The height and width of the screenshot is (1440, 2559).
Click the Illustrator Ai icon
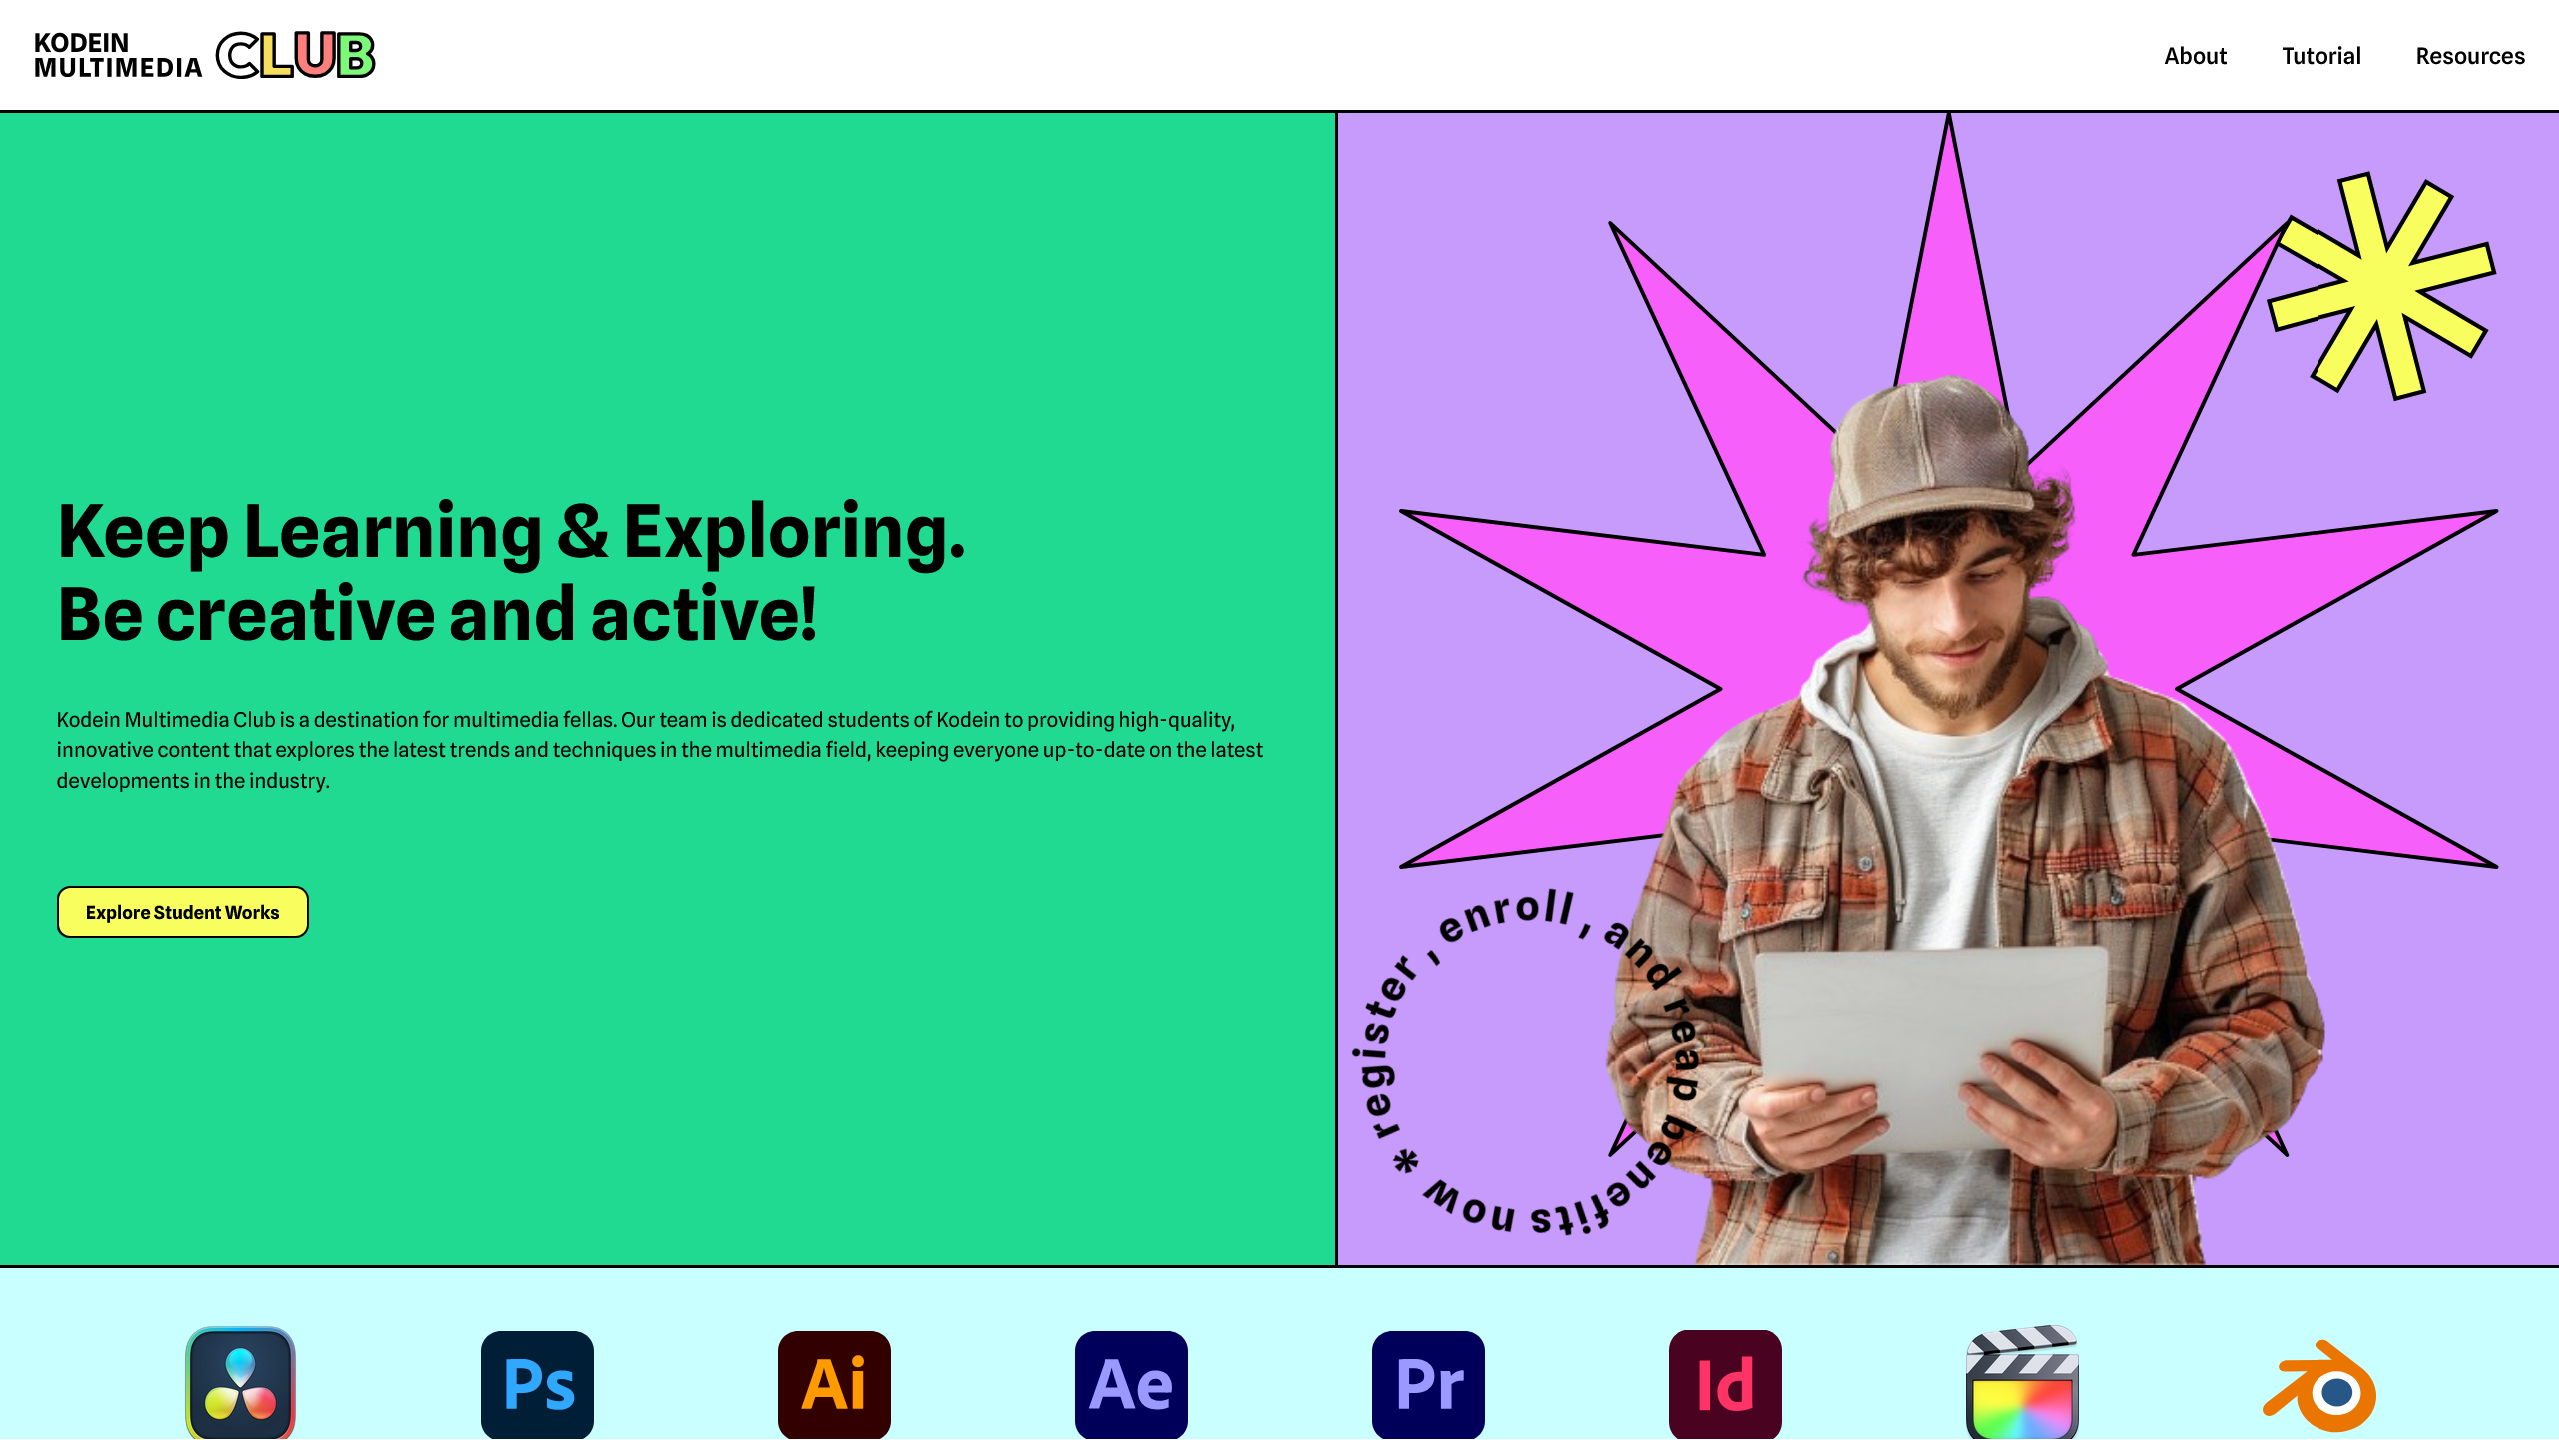[834, 1384]
